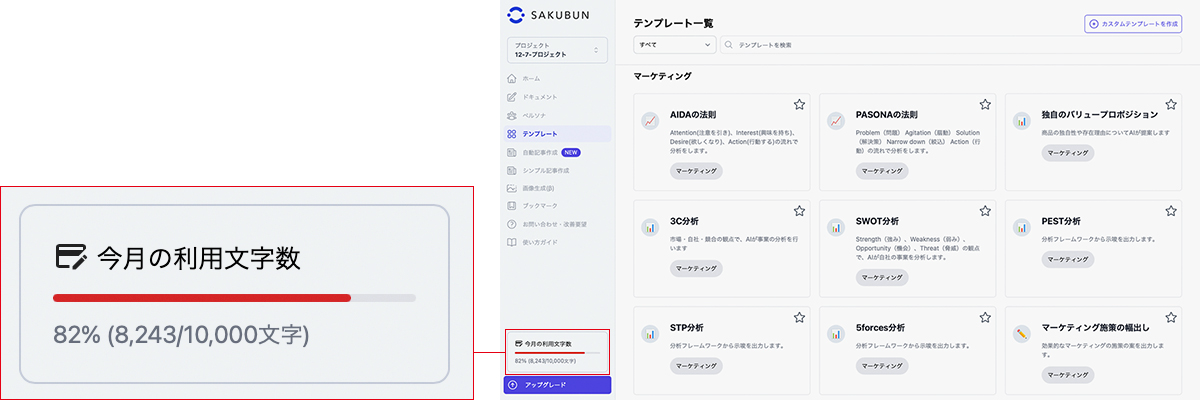
Task: Open the ペルソナ persona icon
Action: pyautogui.click(x=512, y=115)
